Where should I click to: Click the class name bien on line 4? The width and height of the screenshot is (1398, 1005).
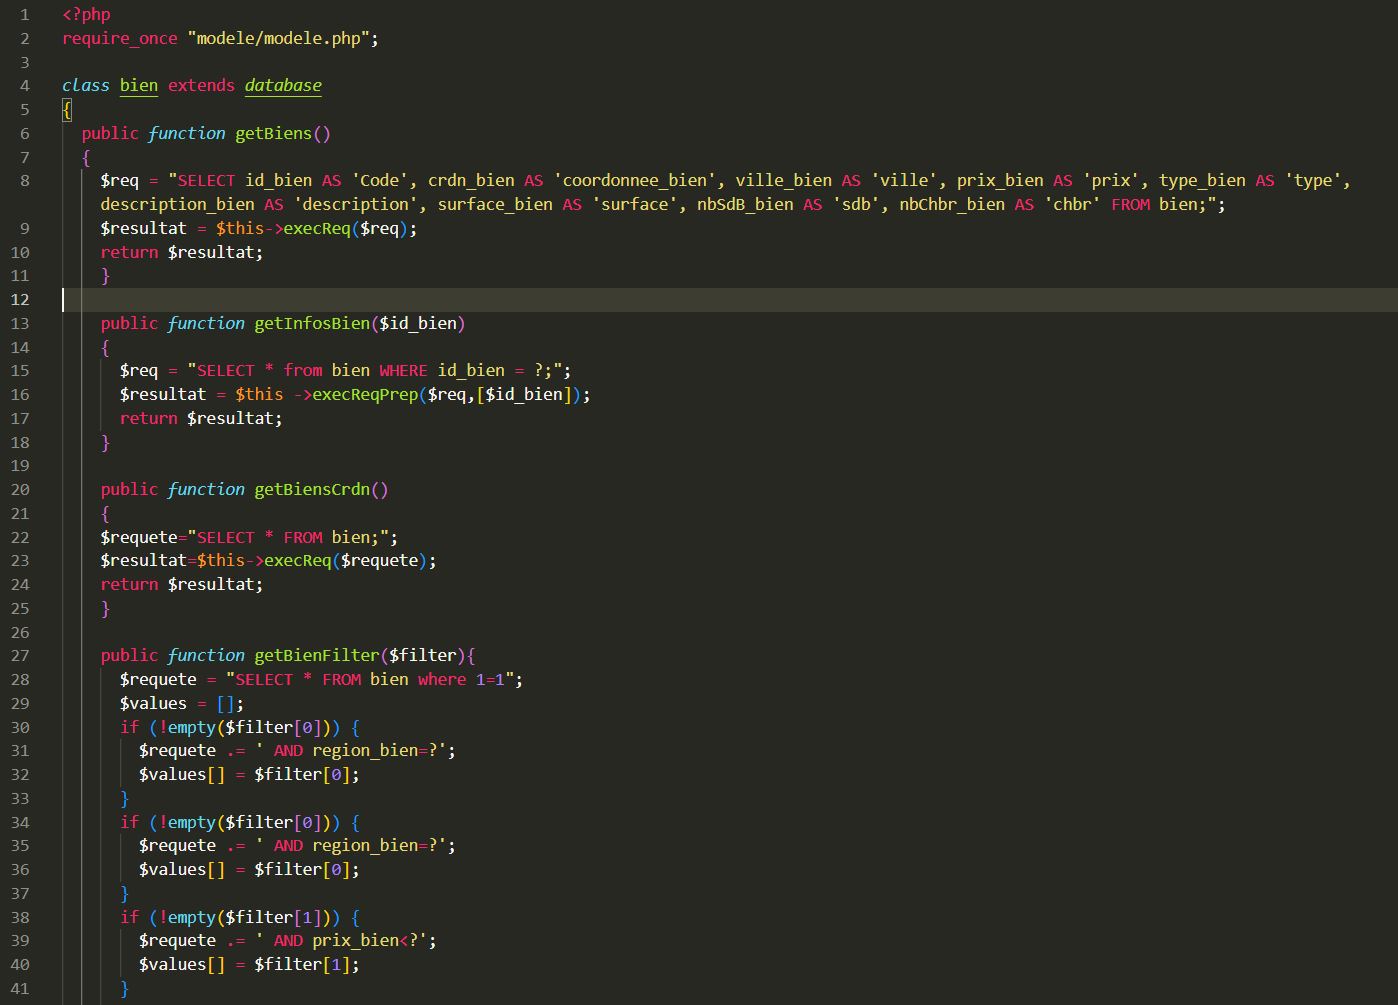tap(138, 85)
